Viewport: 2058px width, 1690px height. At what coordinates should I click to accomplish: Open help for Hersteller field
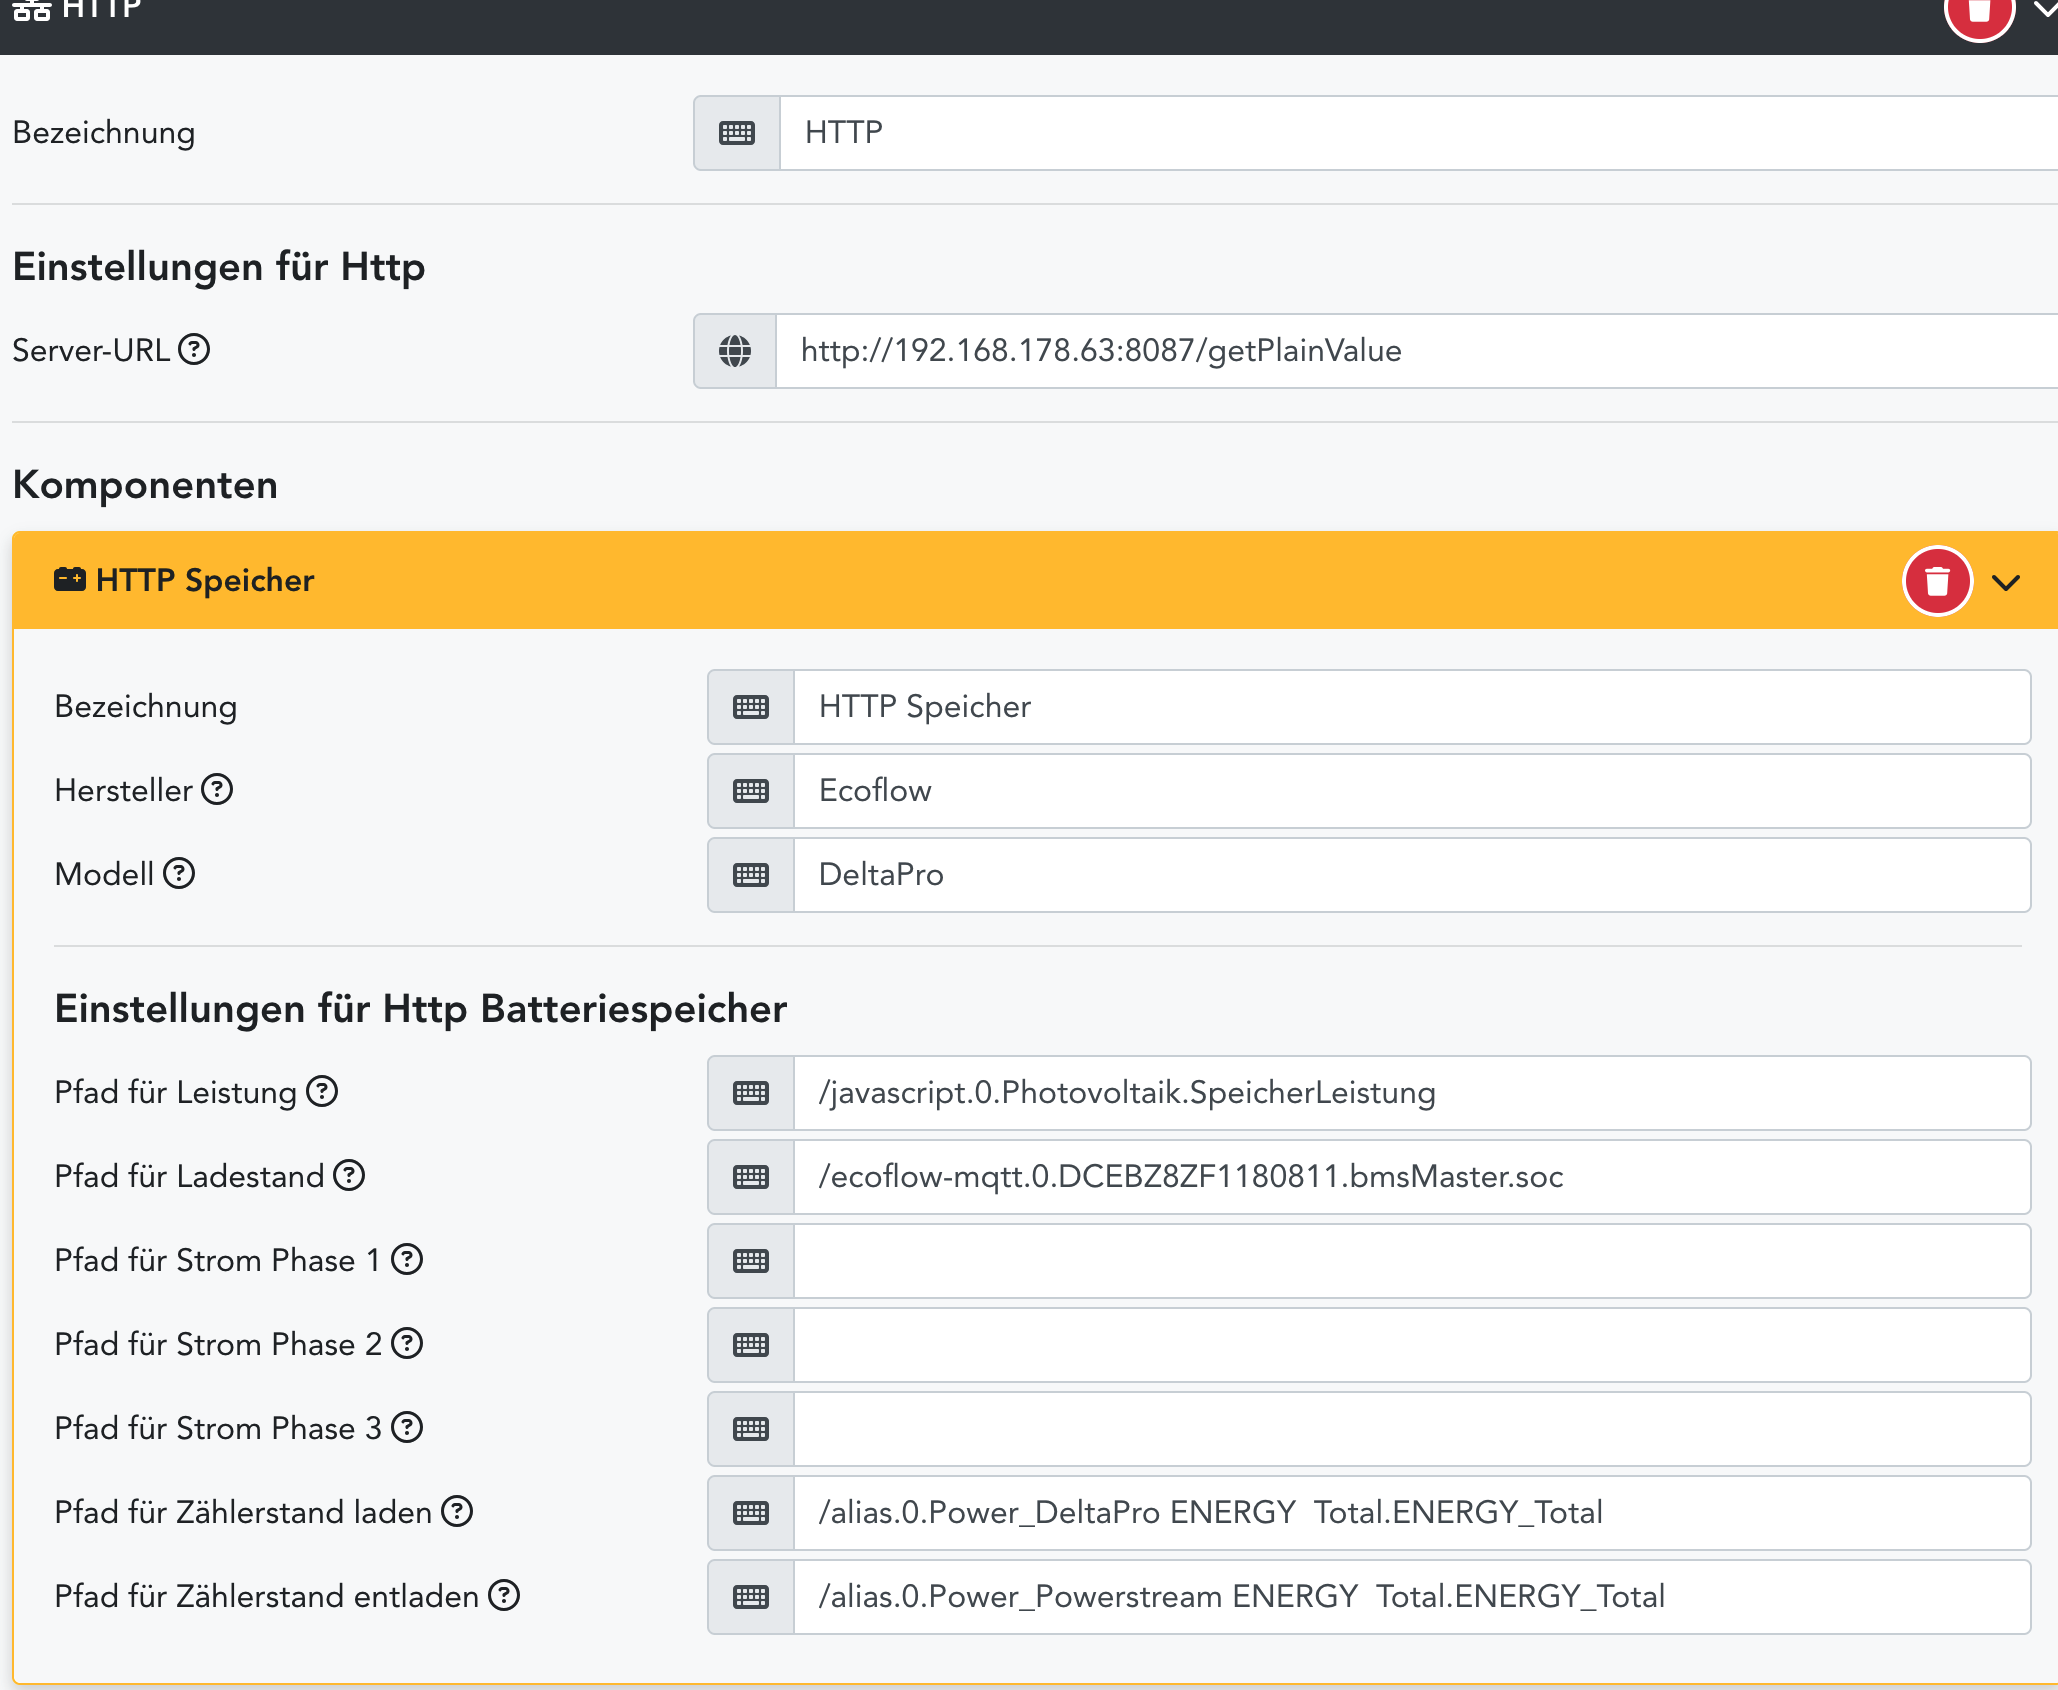[x=217, y=790]
